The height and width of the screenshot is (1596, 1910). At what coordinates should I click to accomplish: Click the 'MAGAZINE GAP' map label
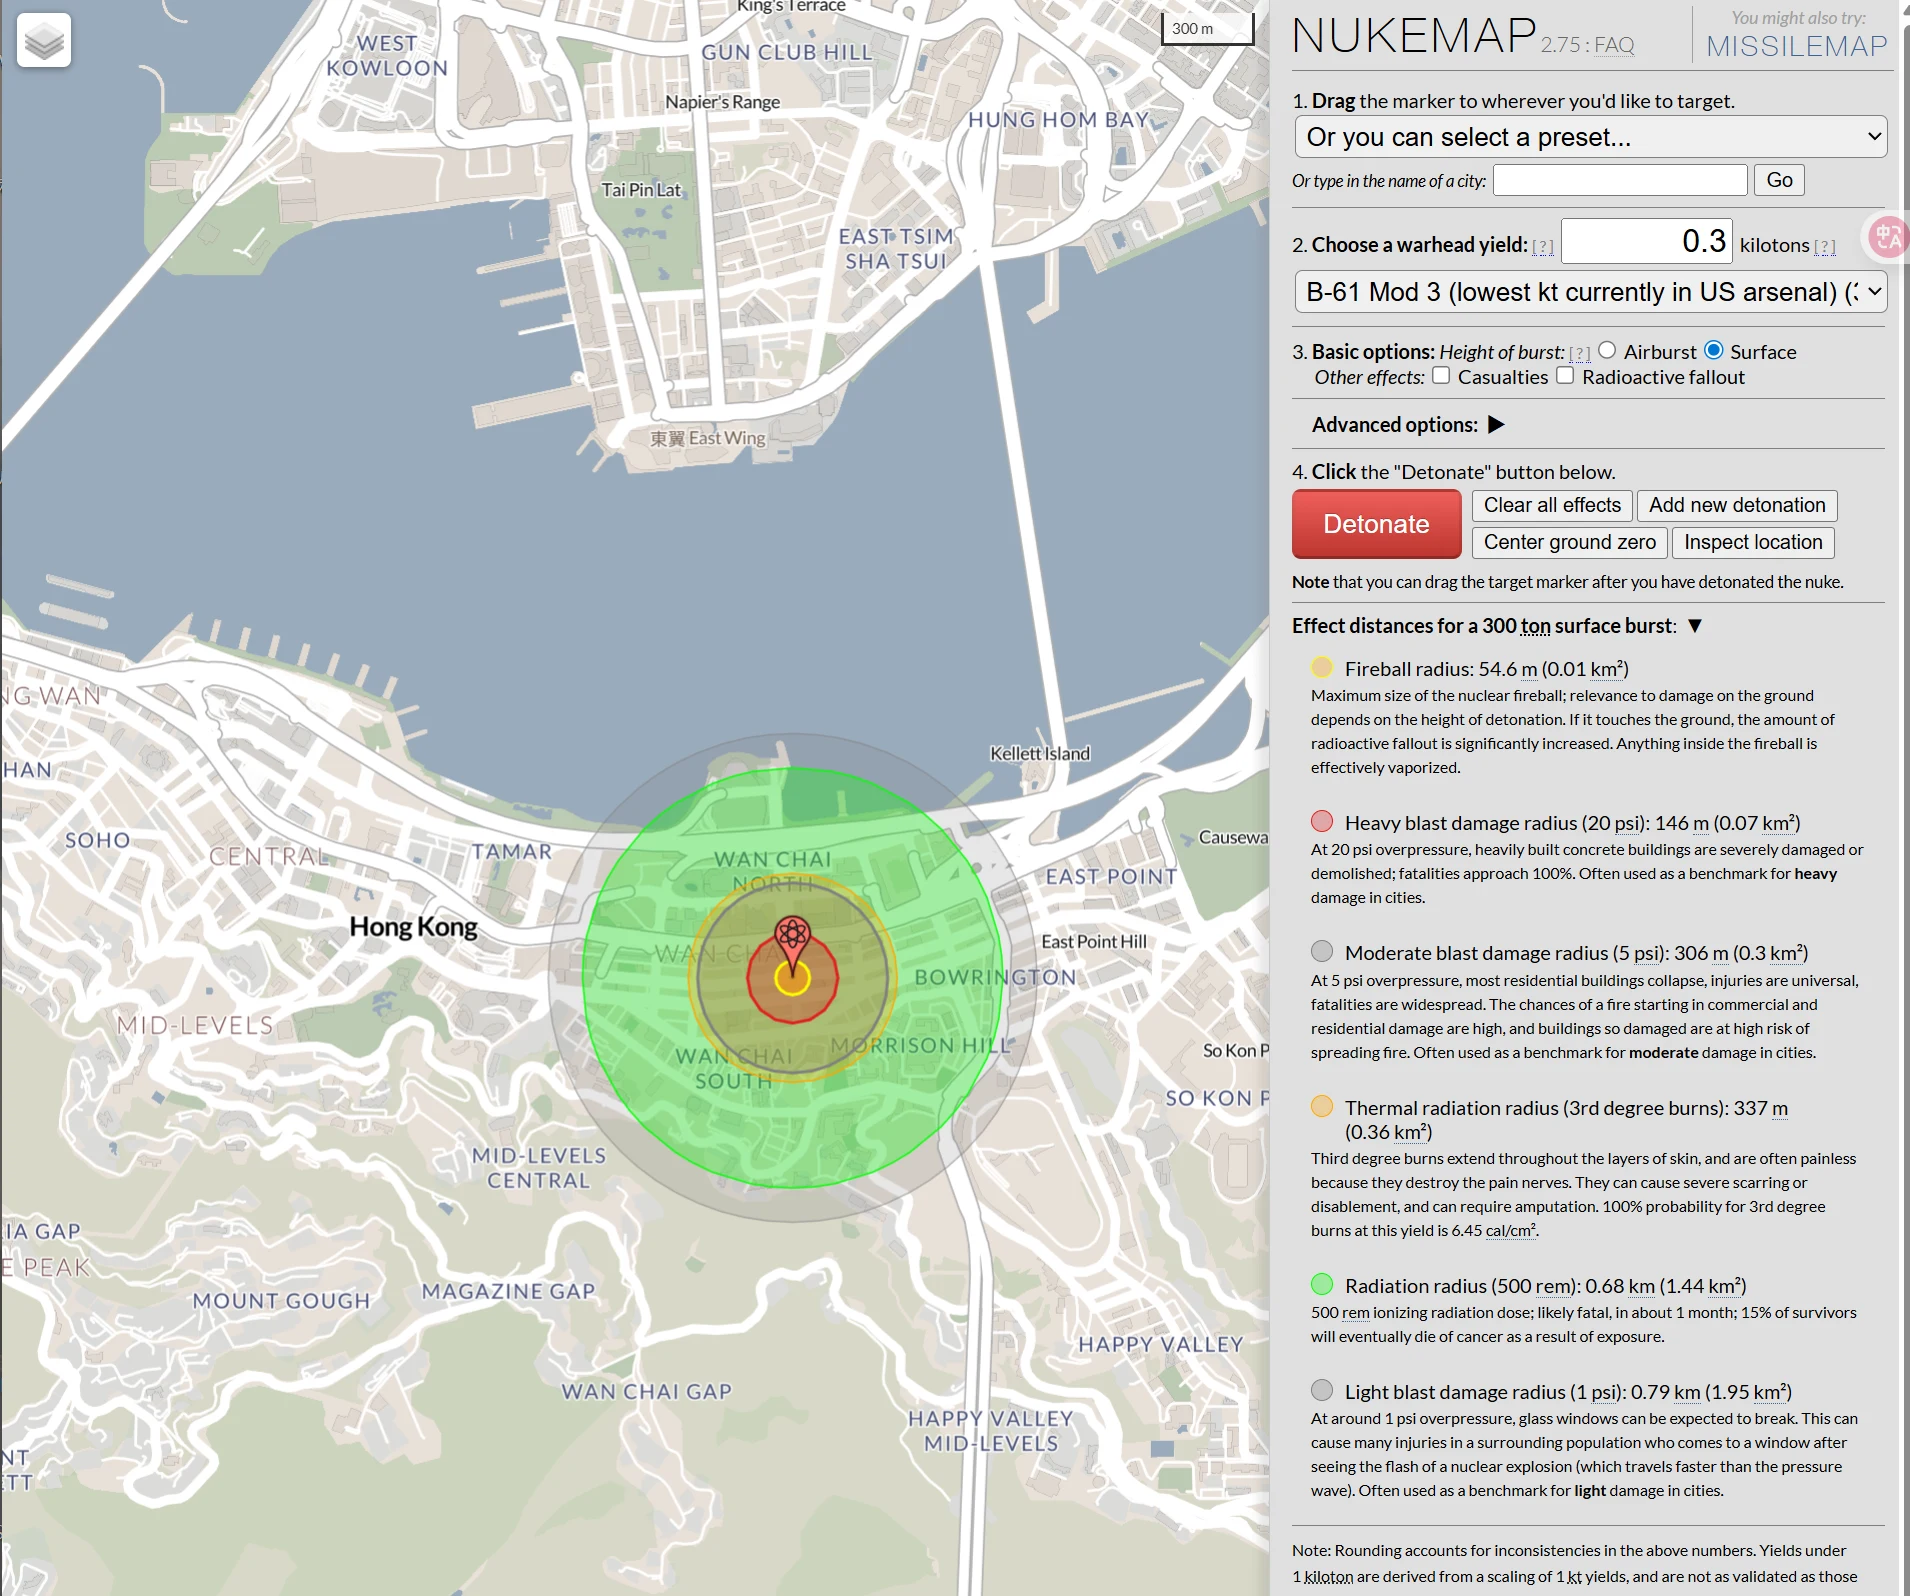508,1292
